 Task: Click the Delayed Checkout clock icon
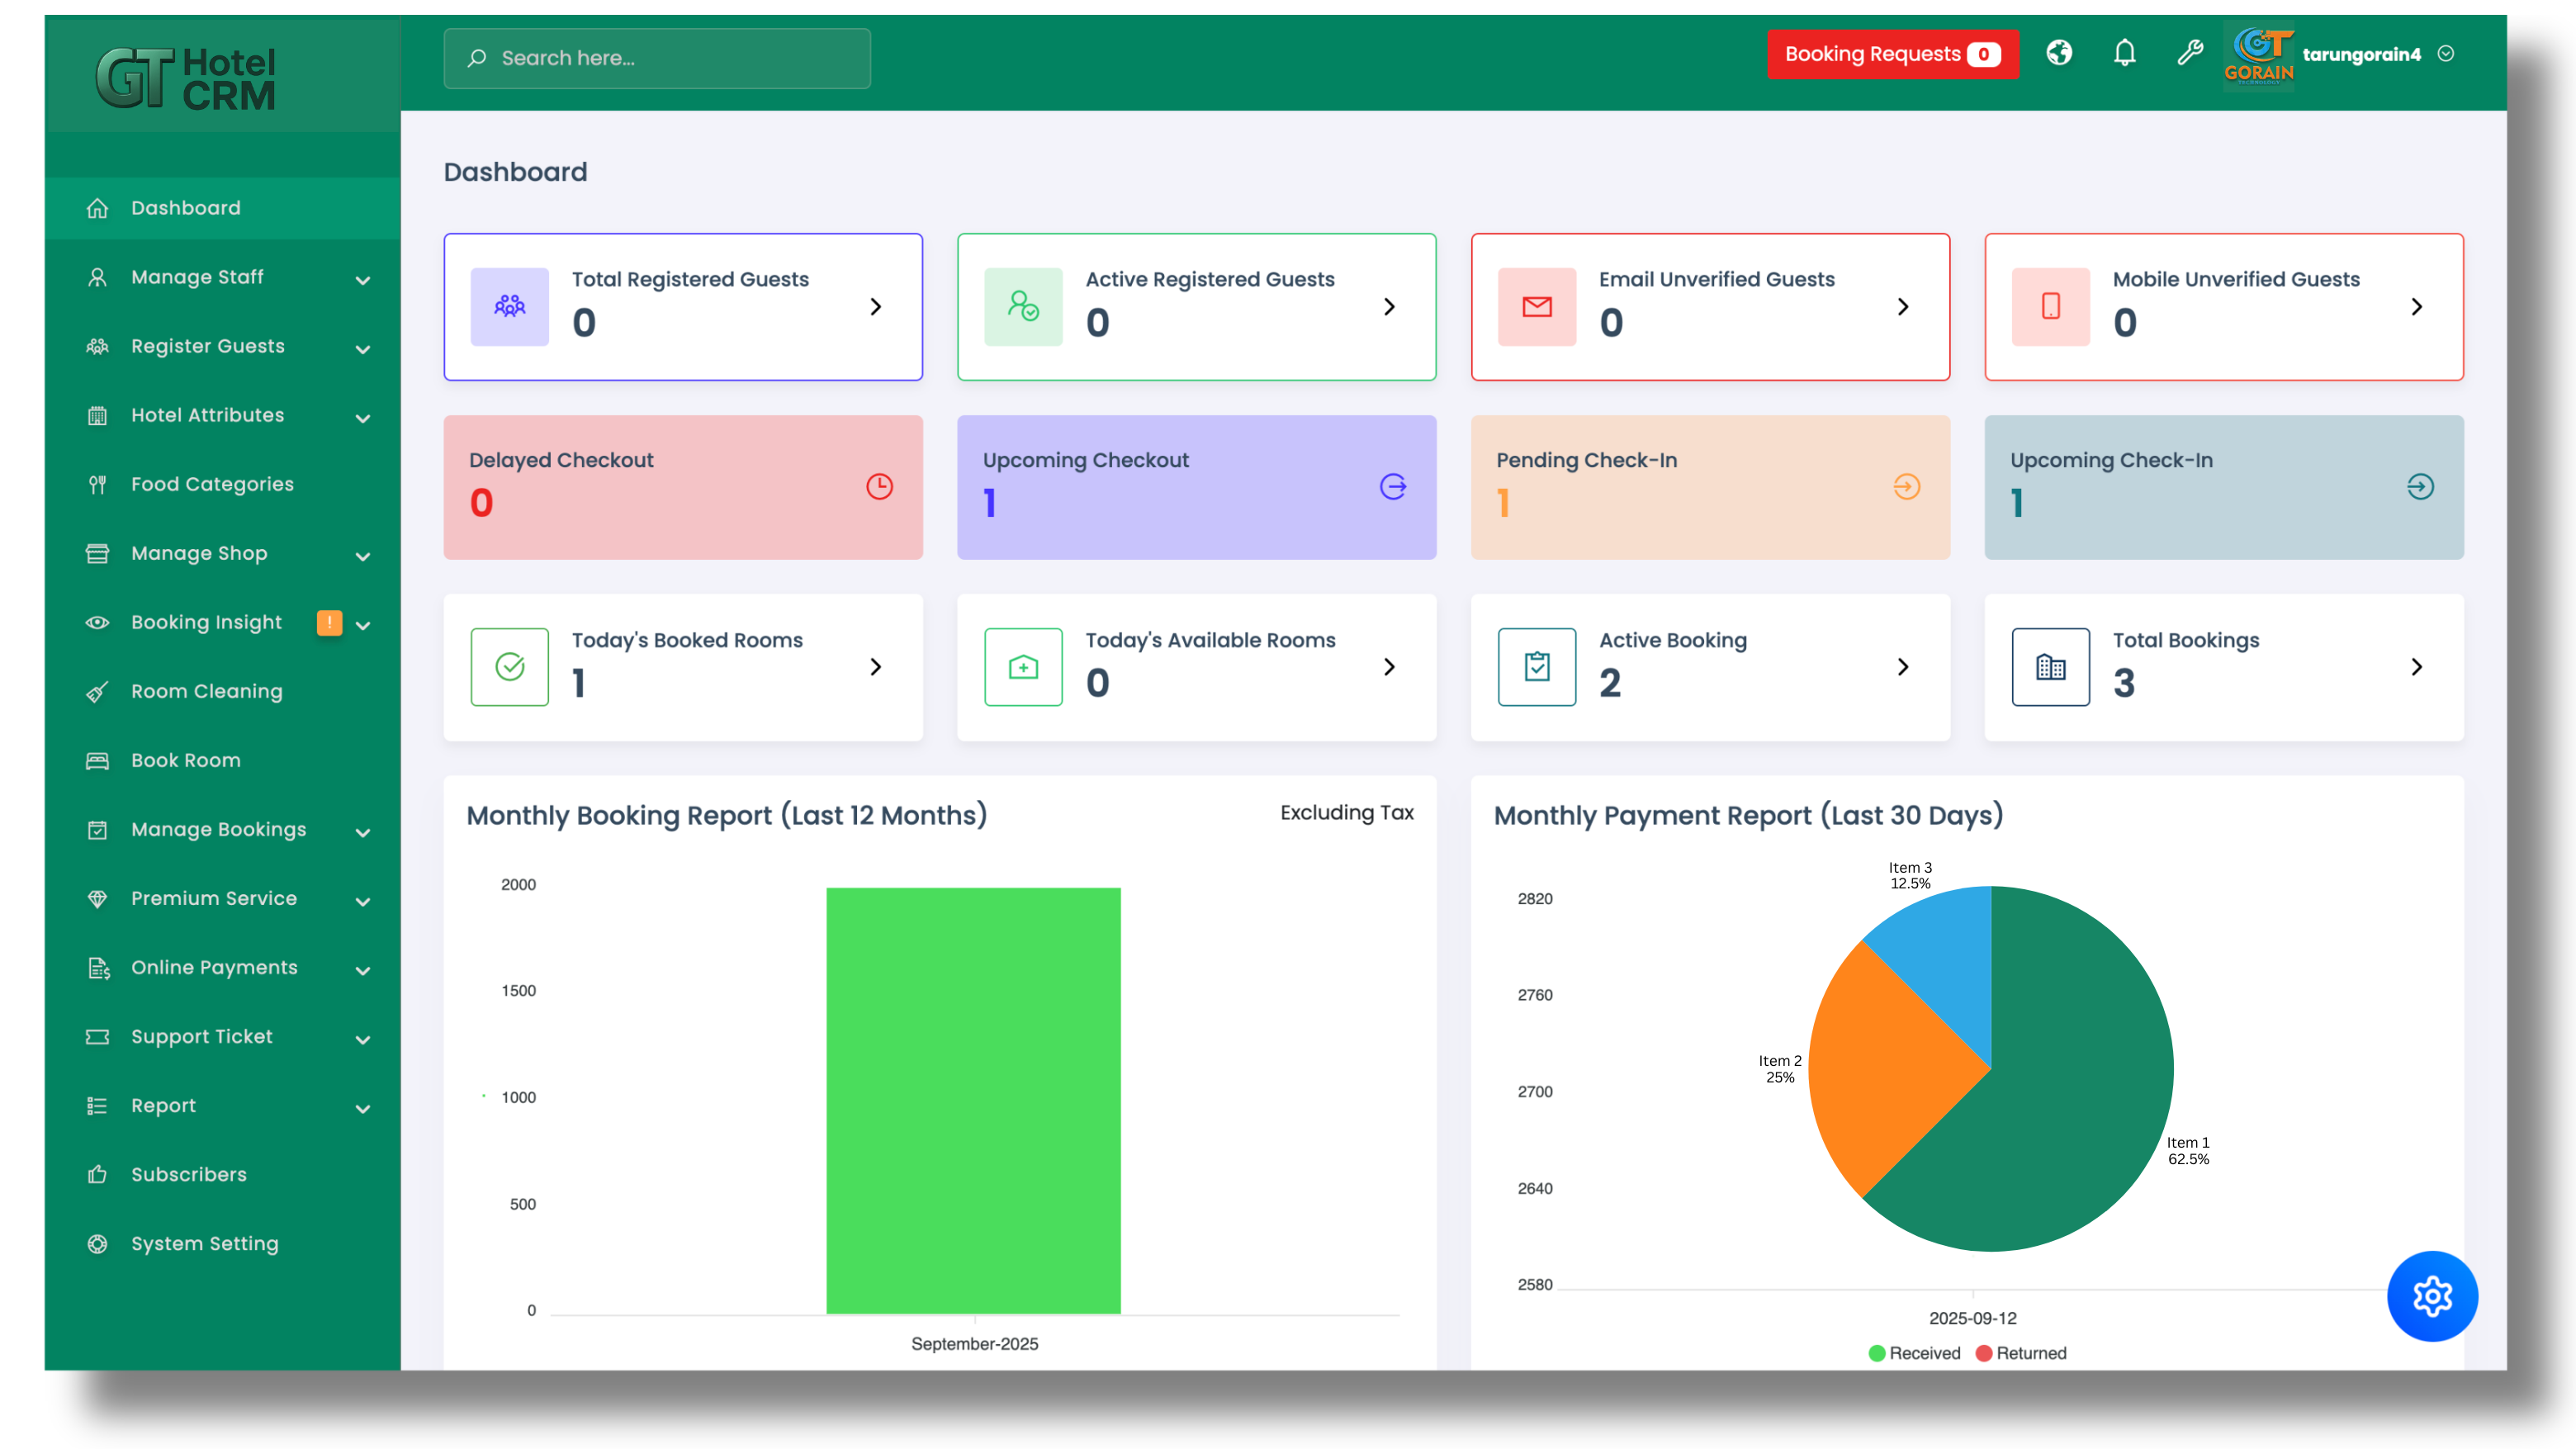coord(879,487)
